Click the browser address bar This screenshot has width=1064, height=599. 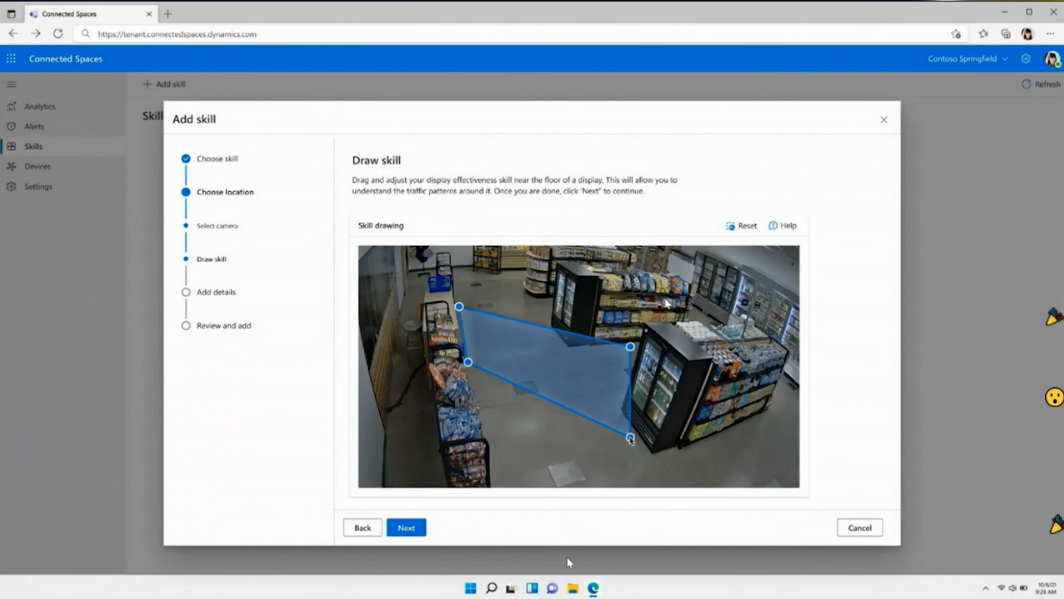tap(500, 34)
